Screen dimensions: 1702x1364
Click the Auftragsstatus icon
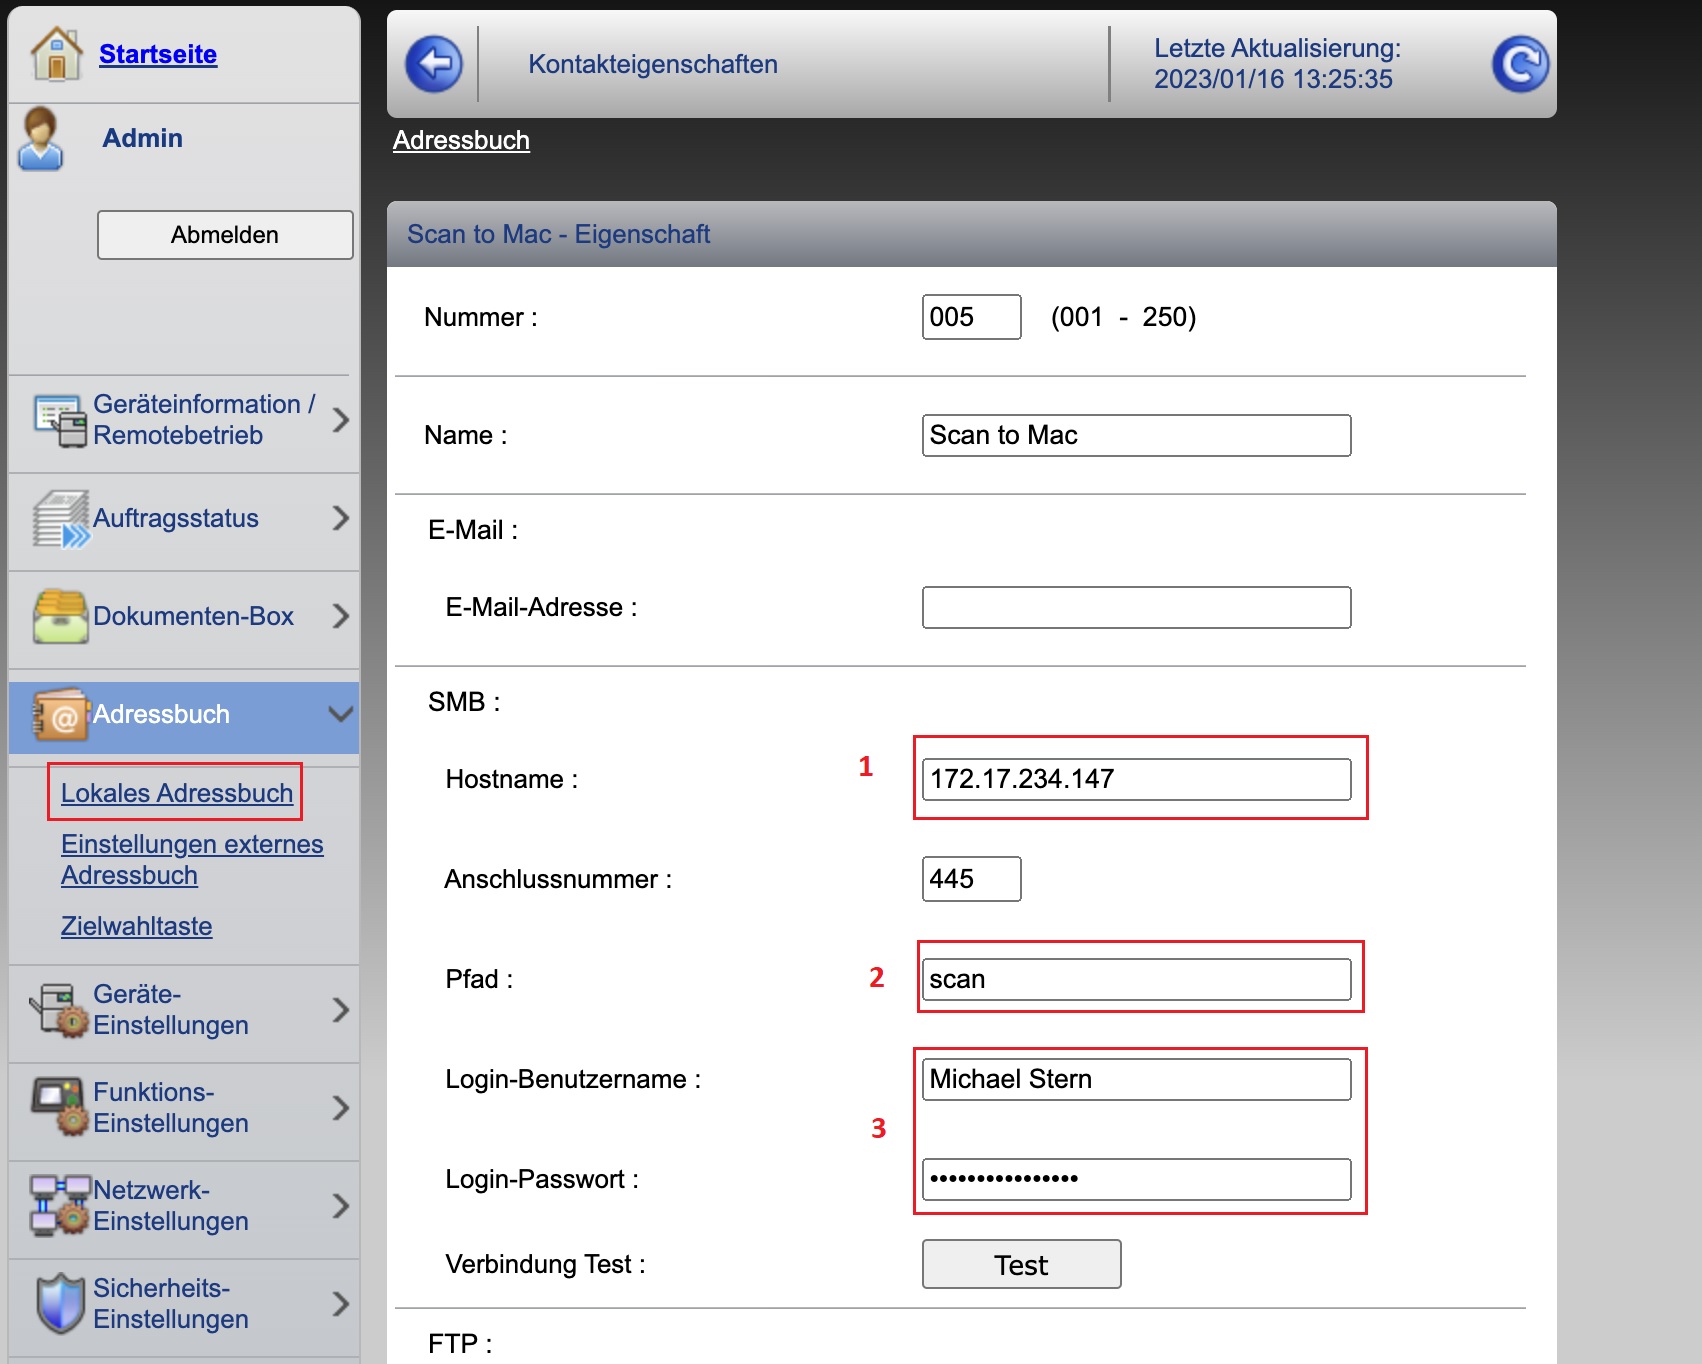pyautogui.click(x=60, y=519)
